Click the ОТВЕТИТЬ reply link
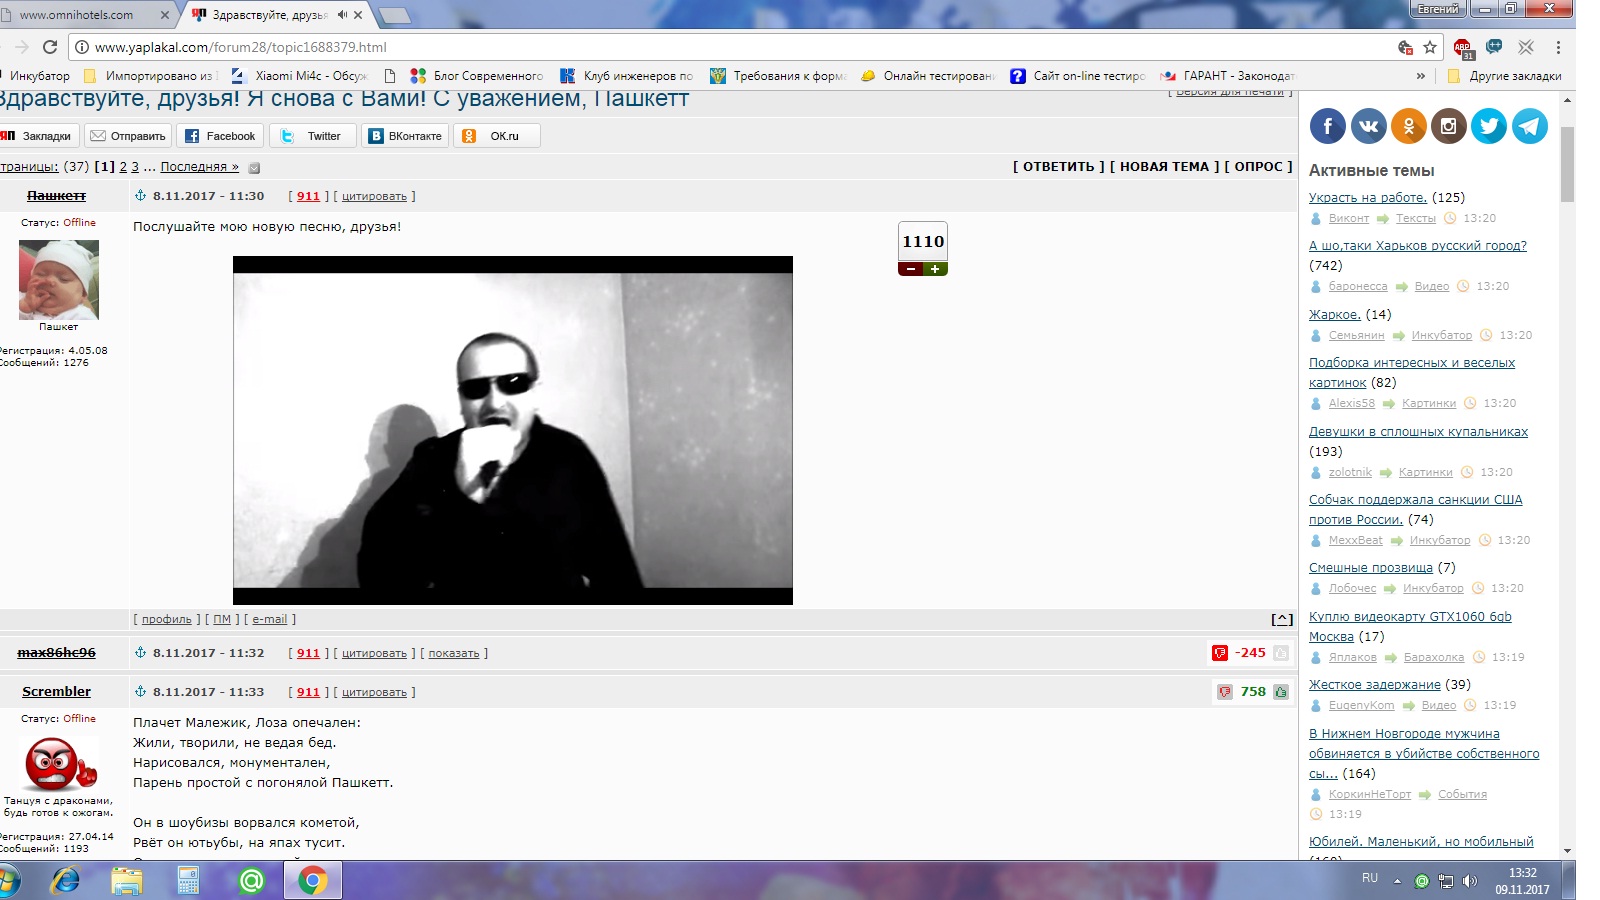Image resolution: width=1600 pixels, height=900 pixels. pyautogui.click(x=1059, y=167)
